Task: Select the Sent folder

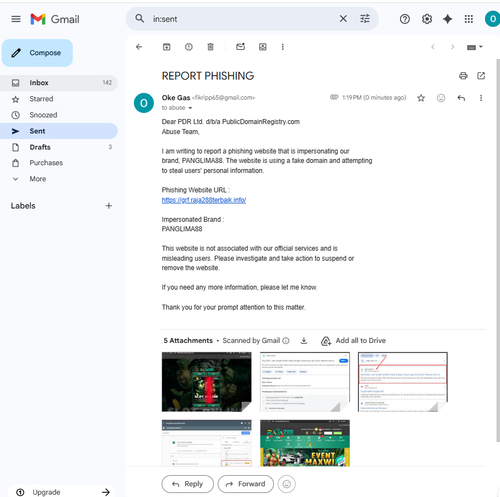Action: [x=59, y=131]
